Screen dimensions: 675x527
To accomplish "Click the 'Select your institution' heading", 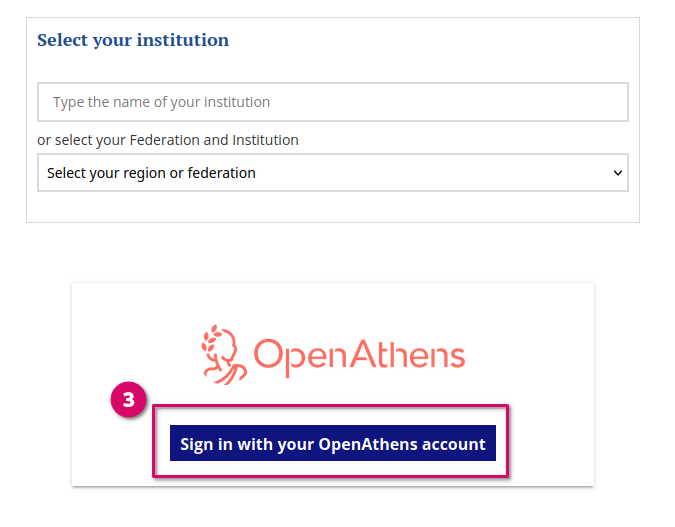I will pos(133,41).
